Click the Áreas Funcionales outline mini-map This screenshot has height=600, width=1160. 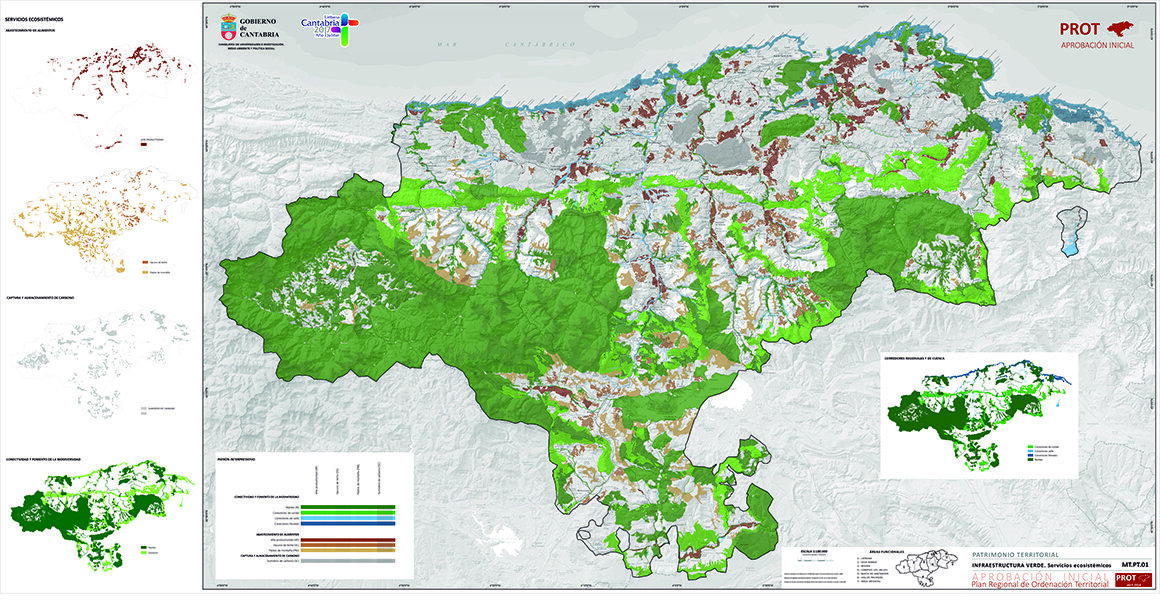928,567
